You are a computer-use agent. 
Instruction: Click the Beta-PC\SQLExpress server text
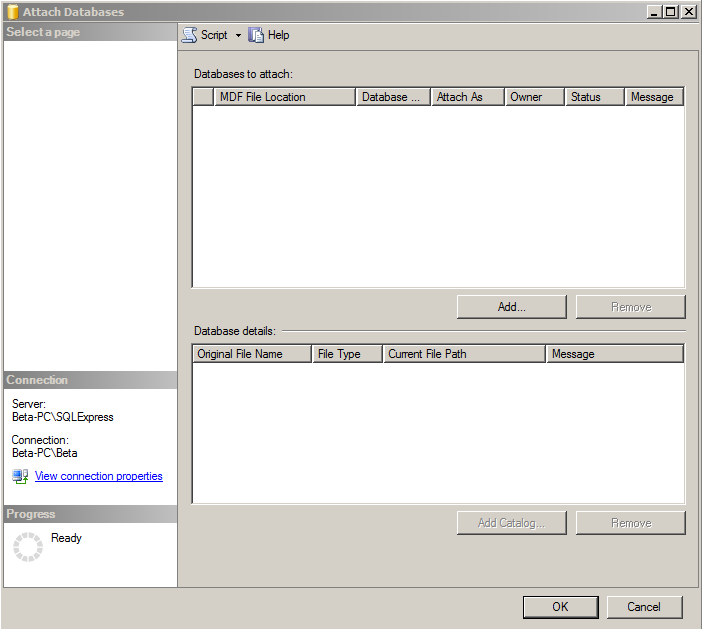[x=63, y=417]
